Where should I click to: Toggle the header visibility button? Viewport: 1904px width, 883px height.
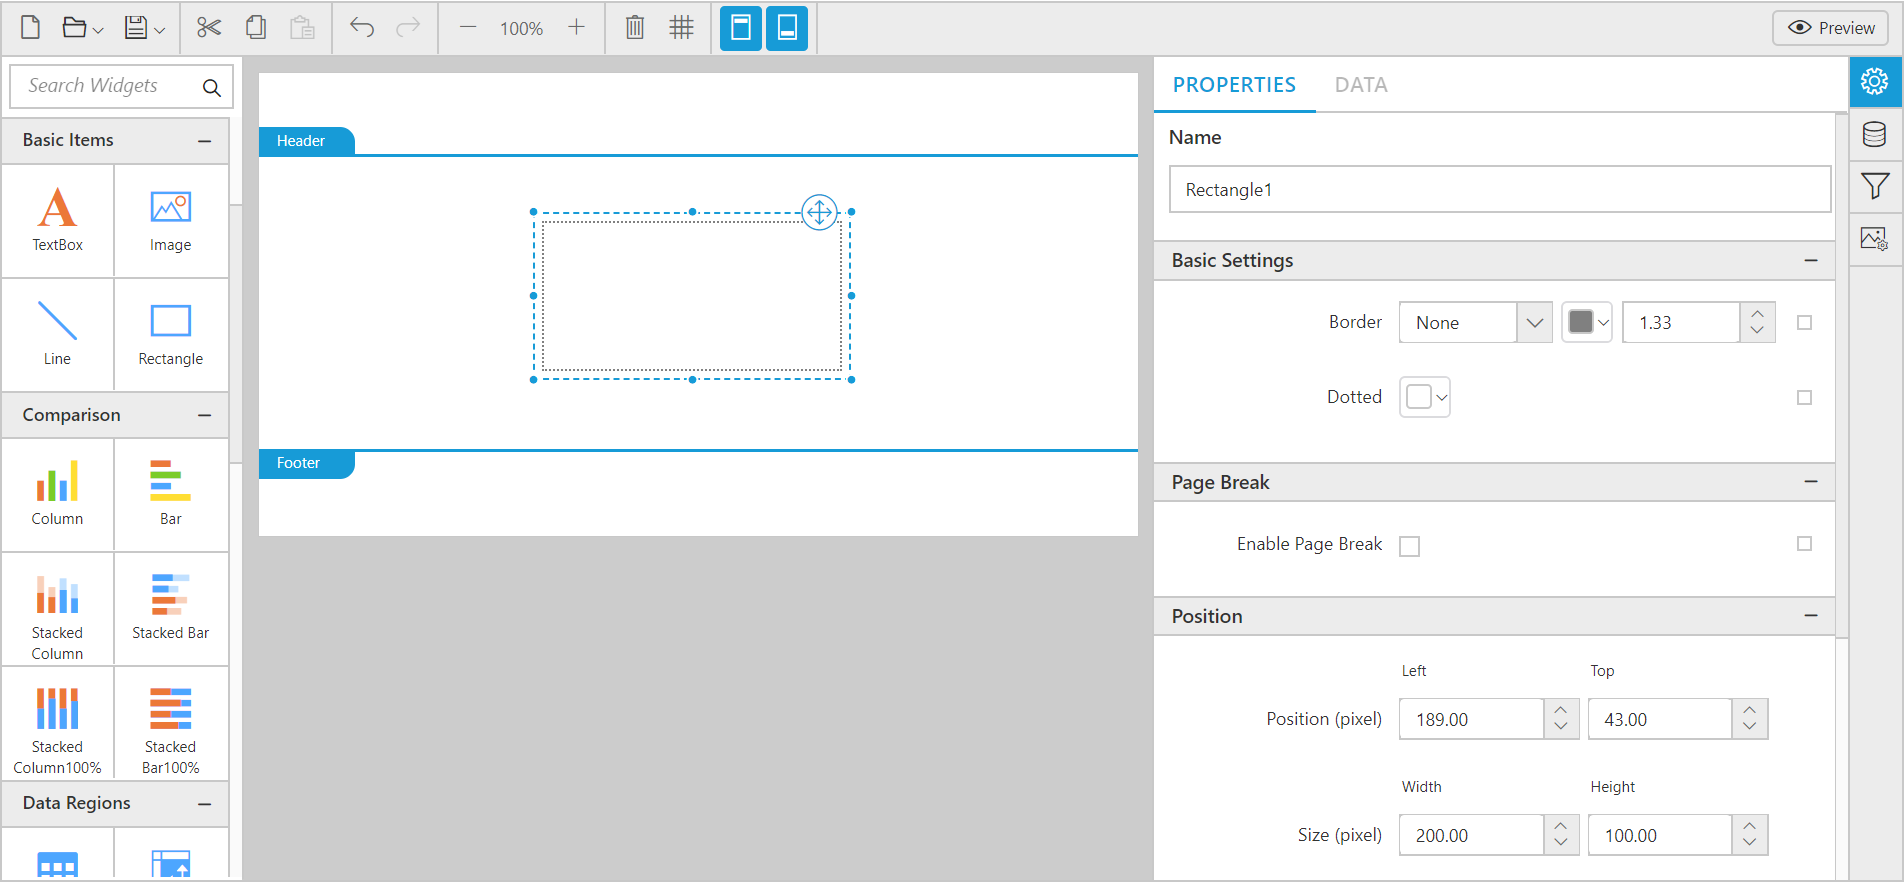741,28
